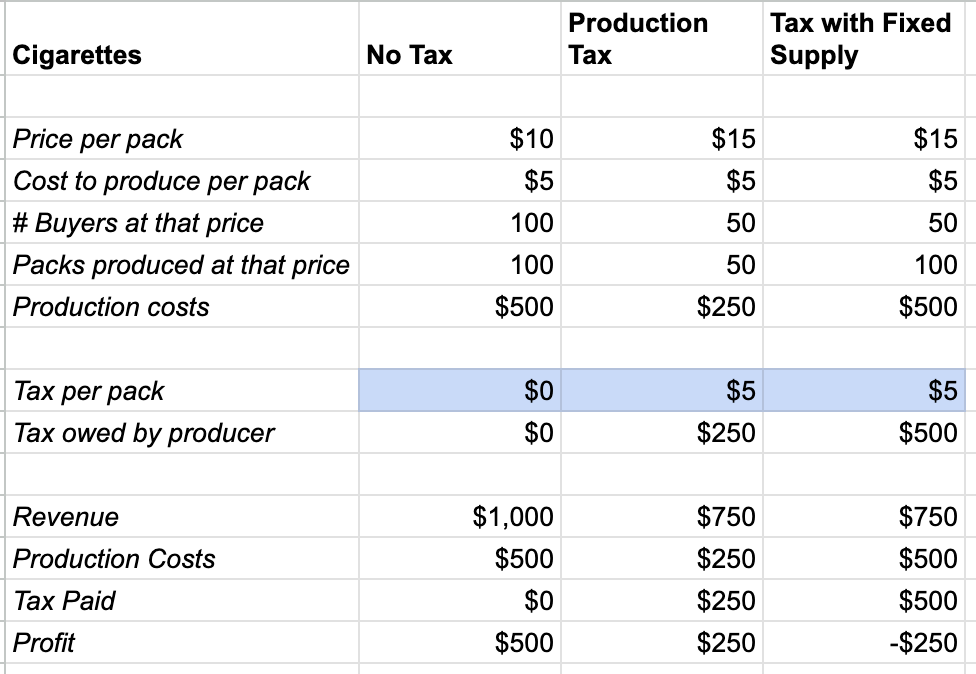Select $15 price per pack under Production Tax

662,138
